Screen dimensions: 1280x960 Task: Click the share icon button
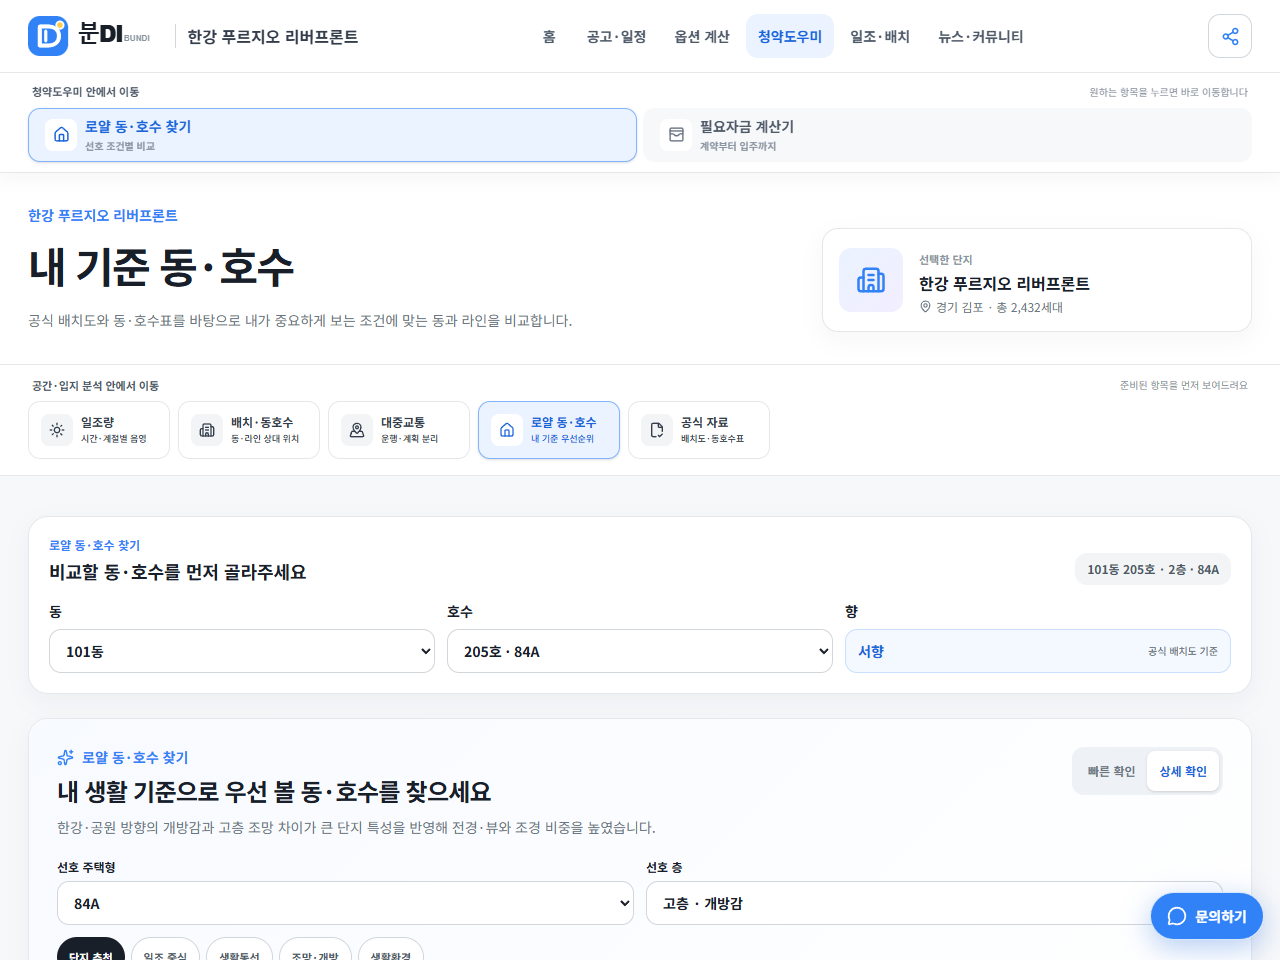(x=1230, y=36)
